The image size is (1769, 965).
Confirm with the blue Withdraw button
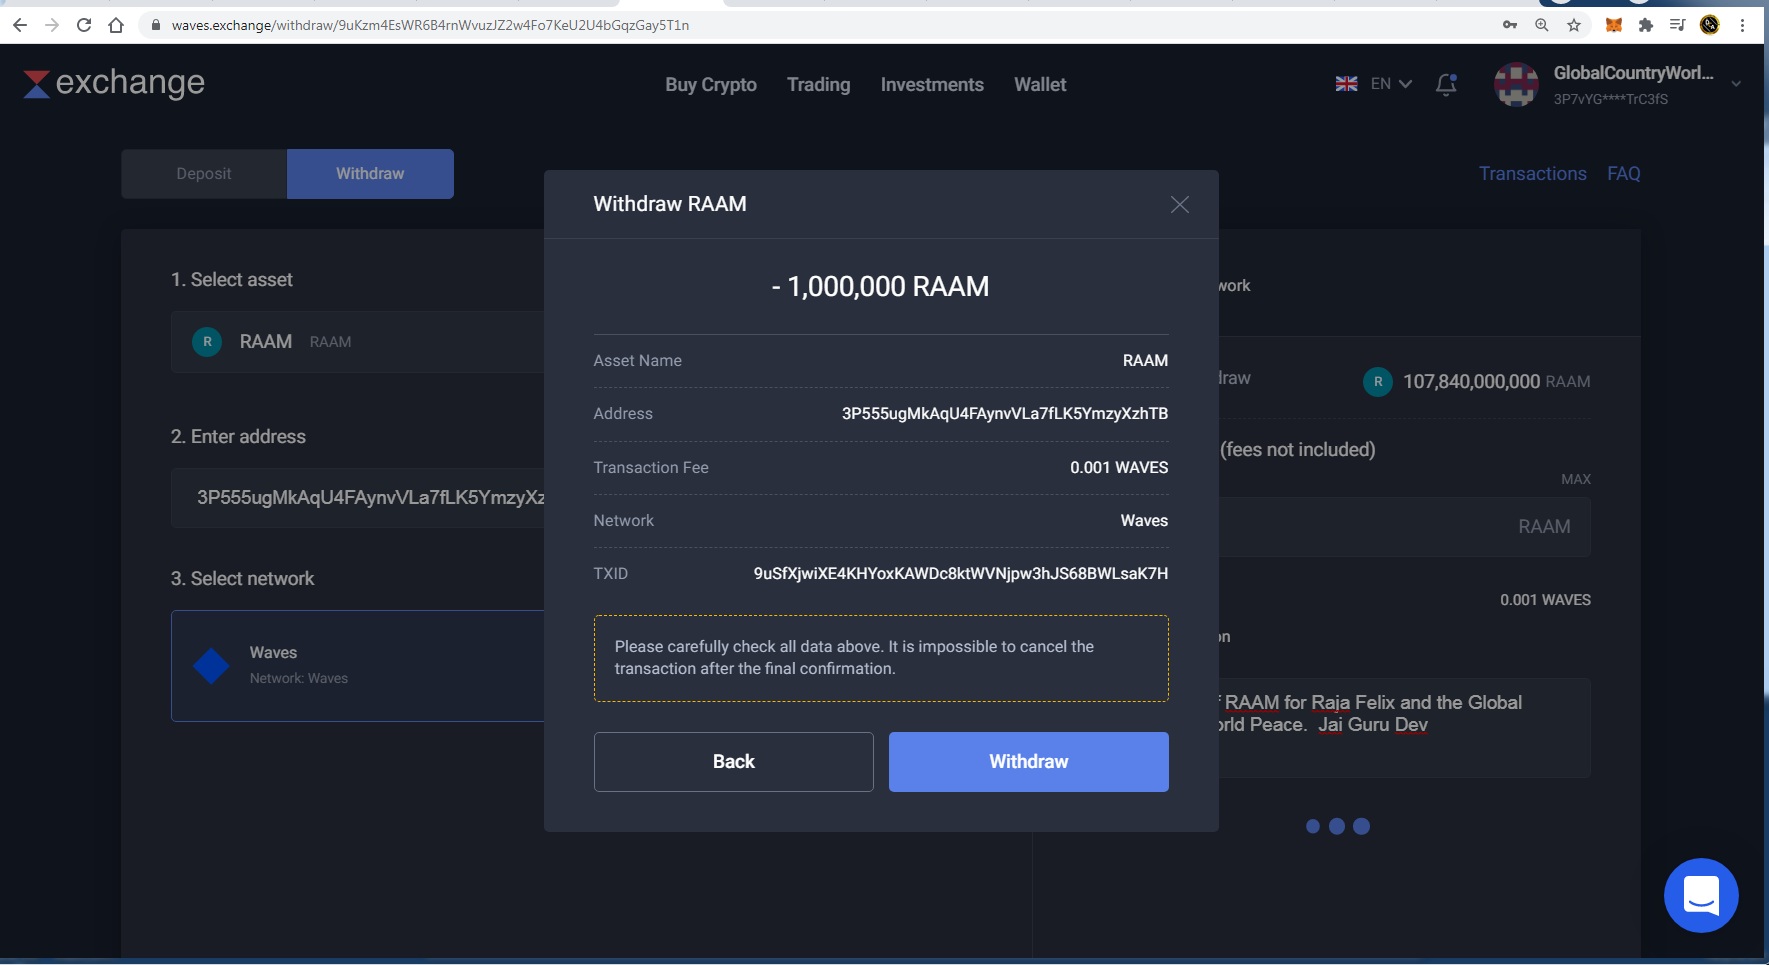[x=1028, y=762]
